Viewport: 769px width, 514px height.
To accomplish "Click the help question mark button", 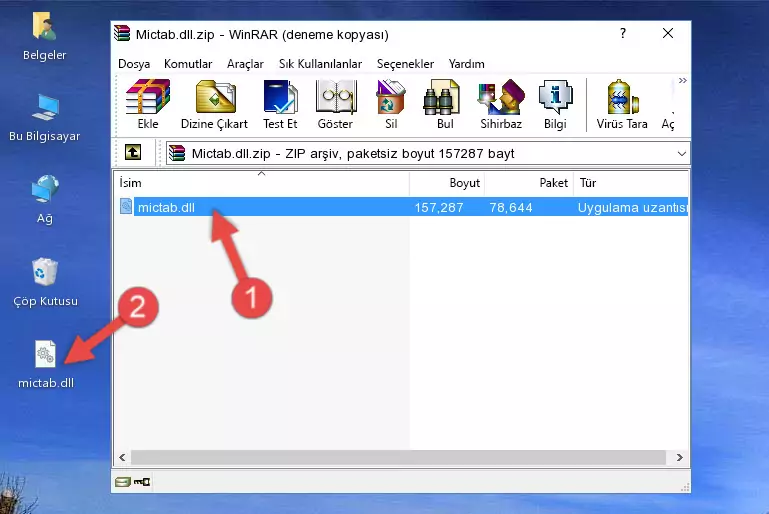I will click(622, 33).
